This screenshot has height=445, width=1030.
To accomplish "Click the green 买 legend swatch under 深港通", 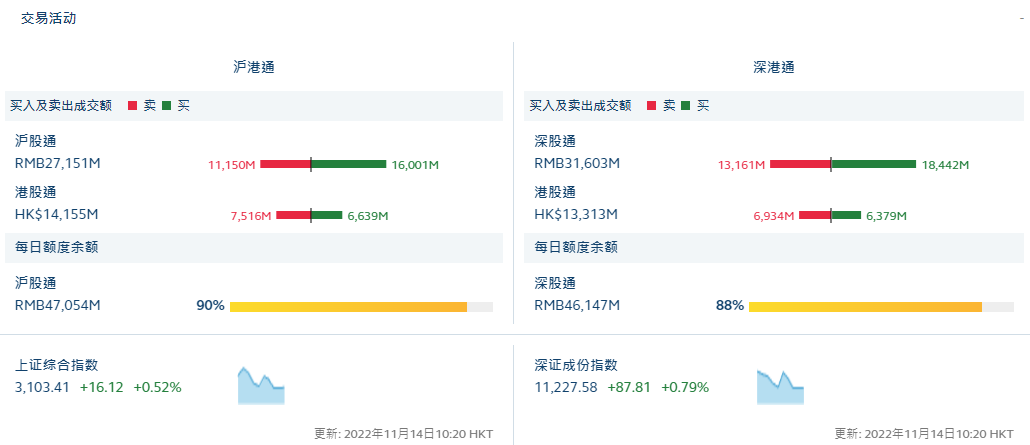I will coord(686,105).
